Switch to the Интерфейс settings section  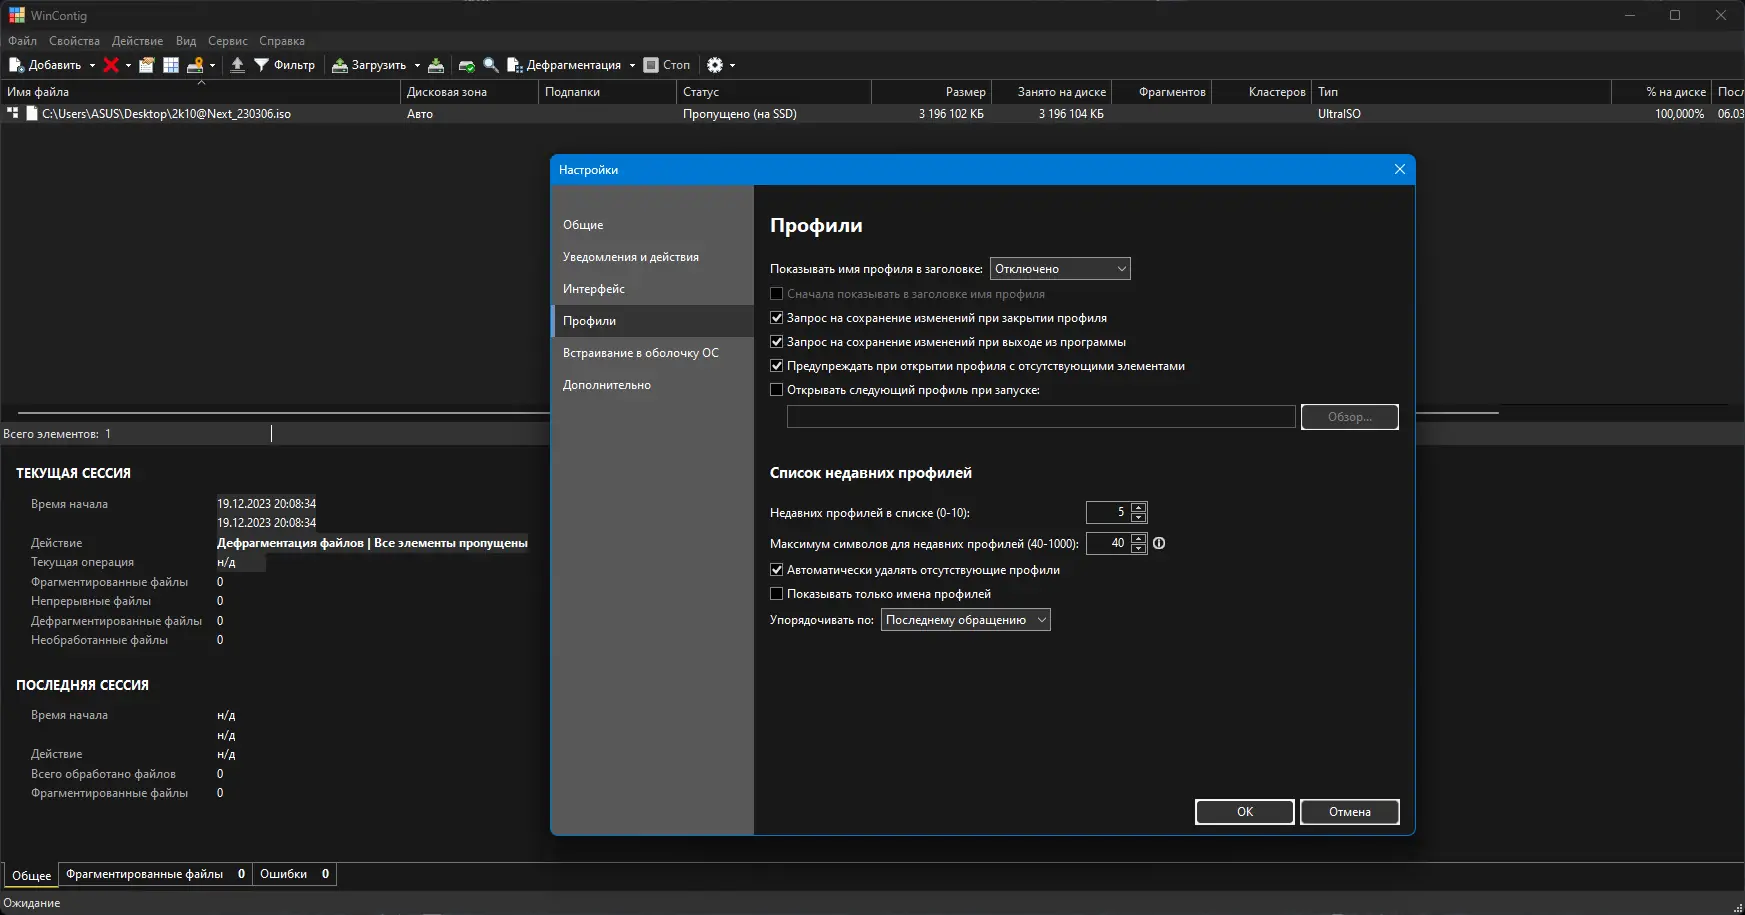pyautogui.click(x=594, y=289)
